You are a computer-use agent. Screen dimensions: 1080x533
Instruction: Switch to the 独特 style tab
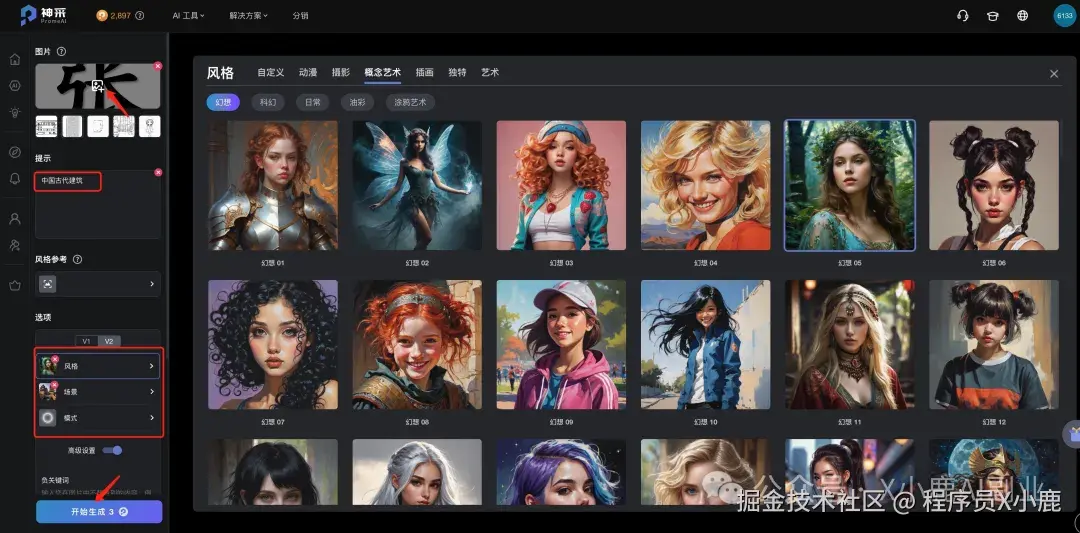[x=457, y=72]
